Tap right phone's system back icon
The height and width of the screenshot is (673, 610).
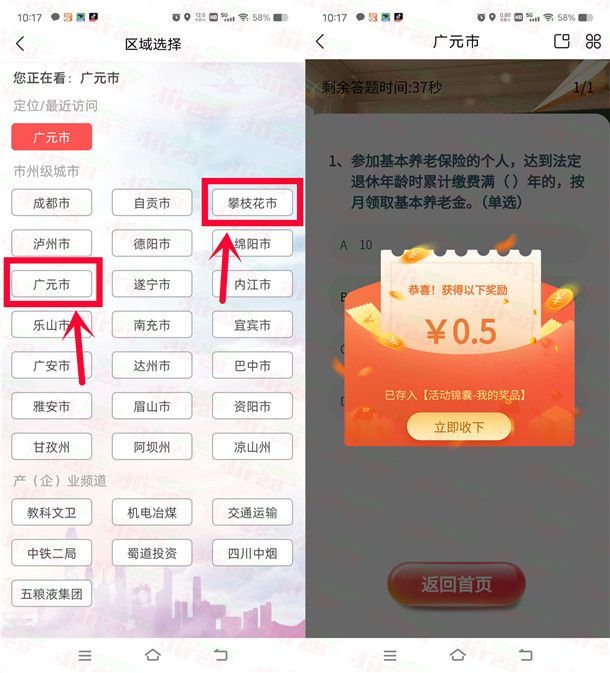525,655
